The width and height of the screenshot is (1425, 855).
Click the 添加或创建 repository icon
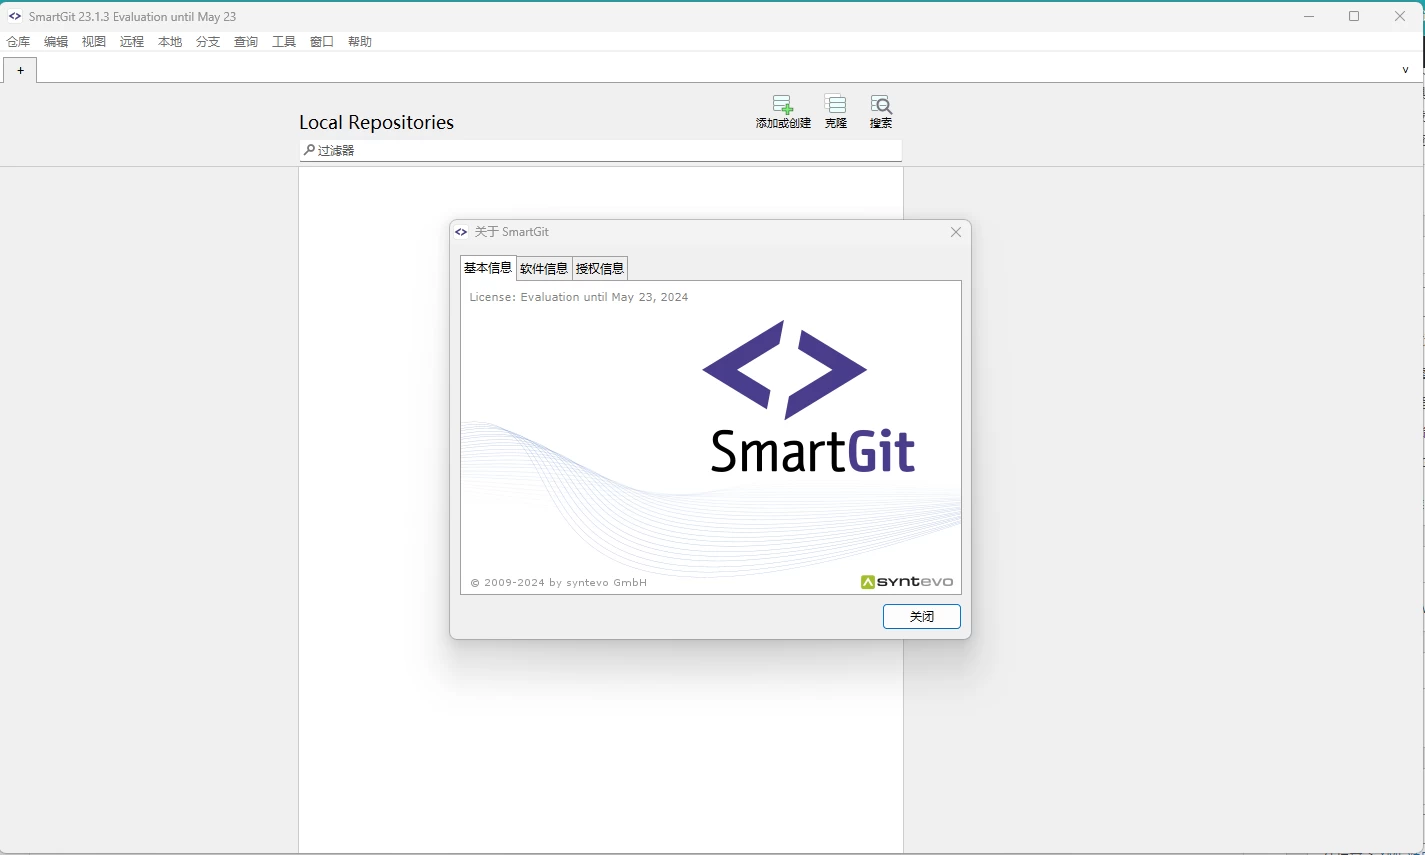(x=782, y=106)
